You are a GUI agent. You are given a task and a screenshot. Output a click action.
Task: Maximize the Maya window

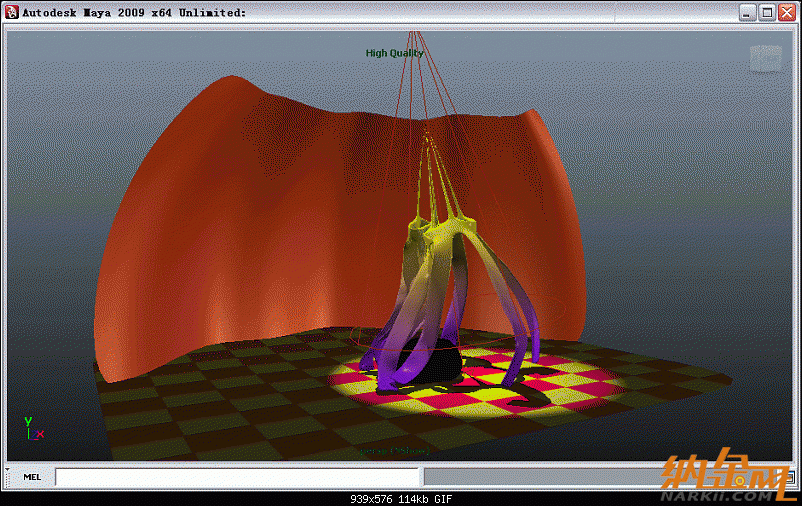coord(767,12)
